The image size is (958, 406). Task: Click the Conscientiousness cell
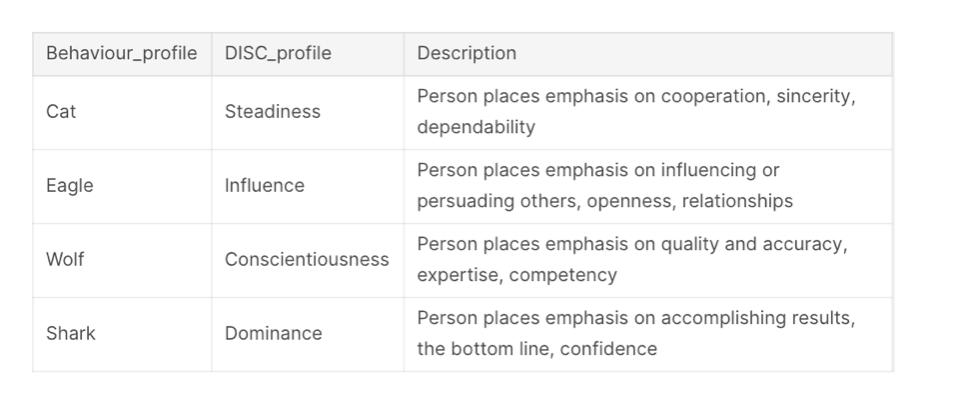click(307, 260)
